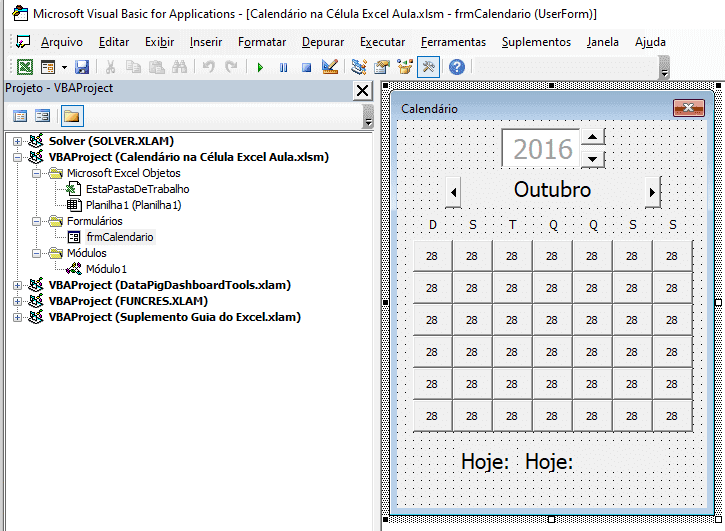Open the Janela menu

pyautogui.click(x=602, y=42)
